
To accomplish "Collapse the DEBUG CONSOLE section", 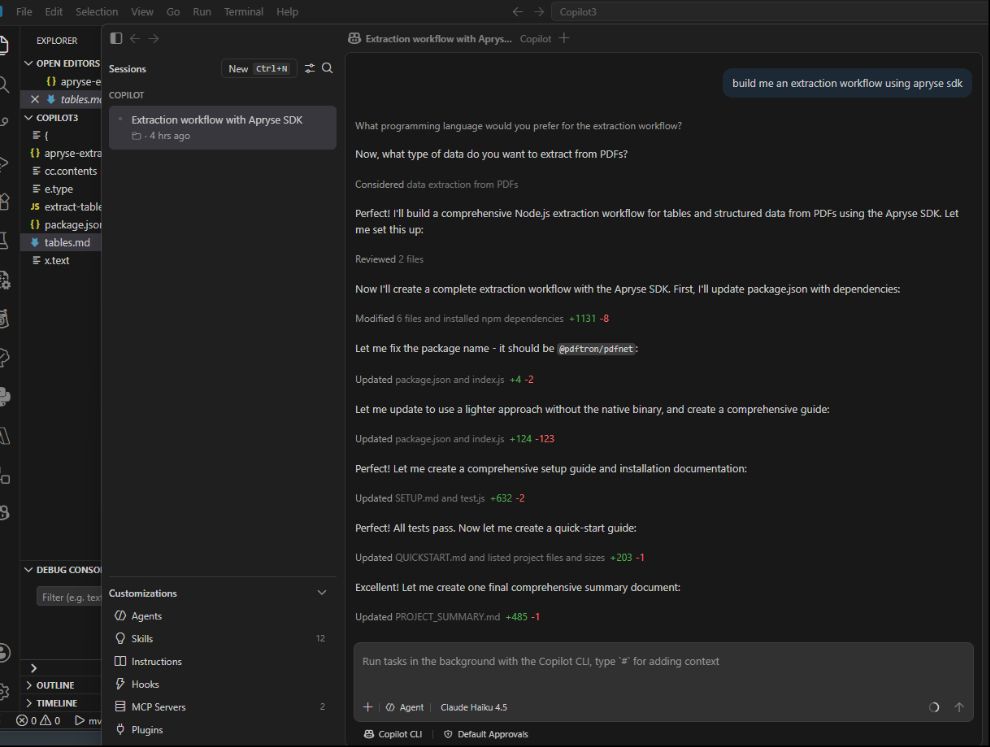I will pyautogui.click(x=61, y=570).
